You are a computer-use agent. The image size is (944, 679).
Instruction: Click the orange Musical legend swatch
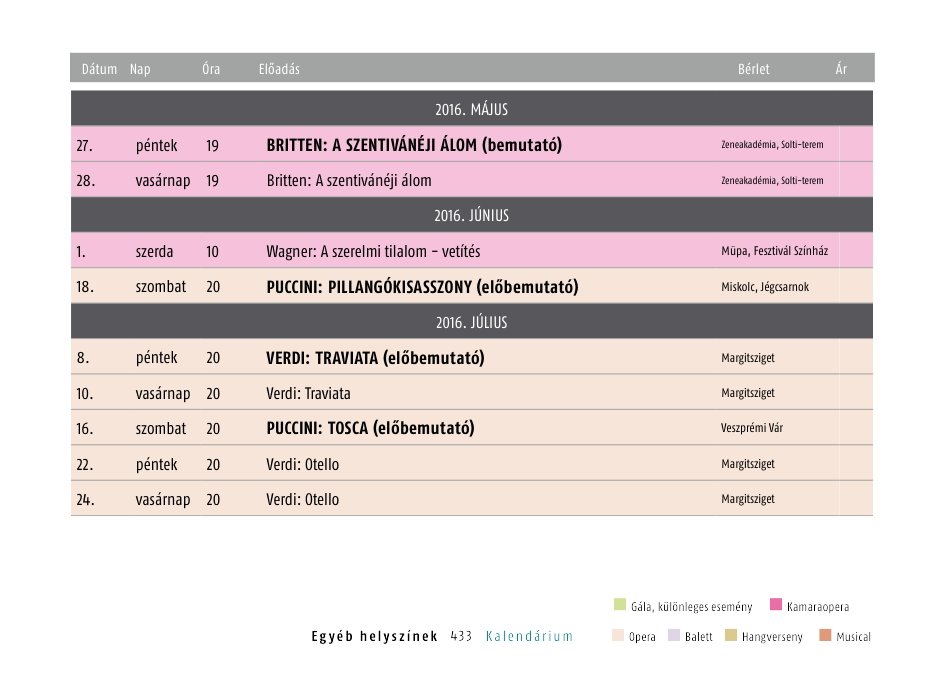(x=825, y=636)
